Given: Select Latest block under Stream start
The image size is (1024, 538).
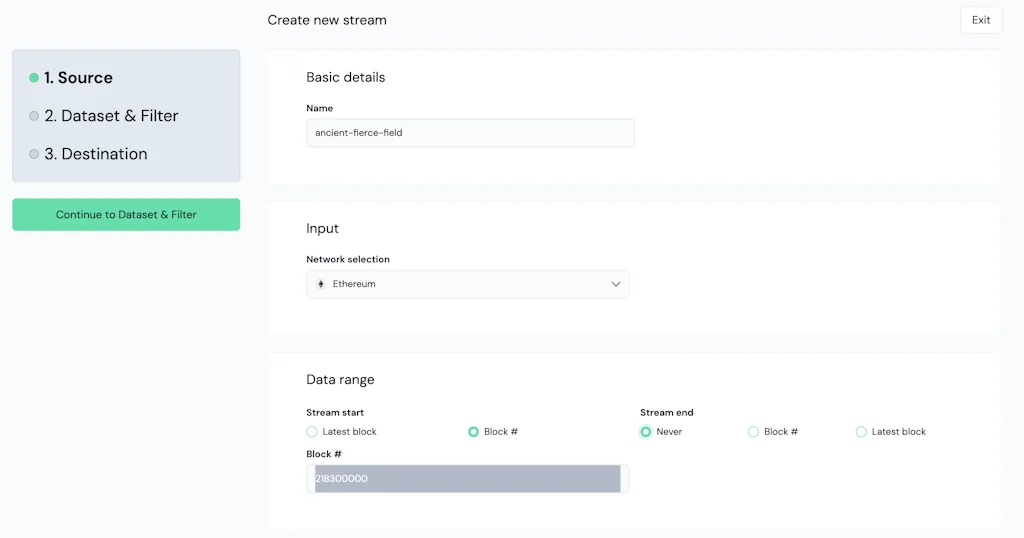Looking at the screenshot, I should pos(312,432).
